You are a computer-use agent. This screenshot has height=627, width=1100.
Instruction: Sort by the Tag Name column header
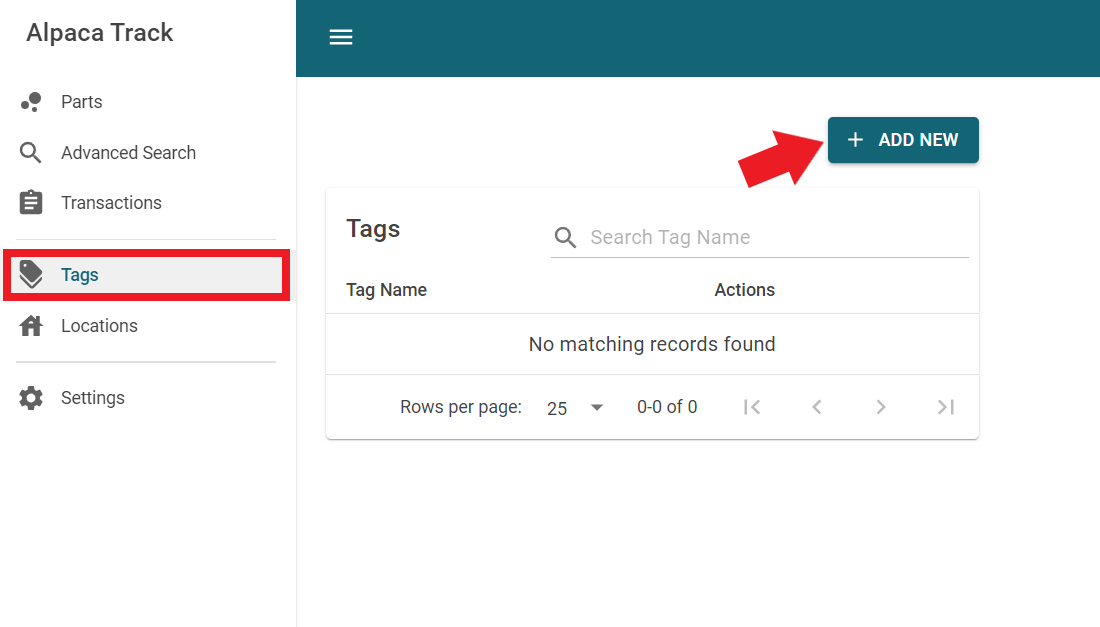pyautogui.click(x=386, y=290)
